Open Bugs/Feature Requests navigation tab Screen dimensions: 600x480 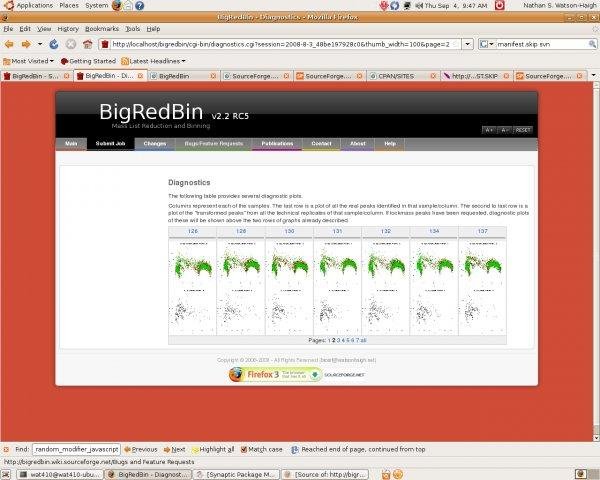point(214,144)
